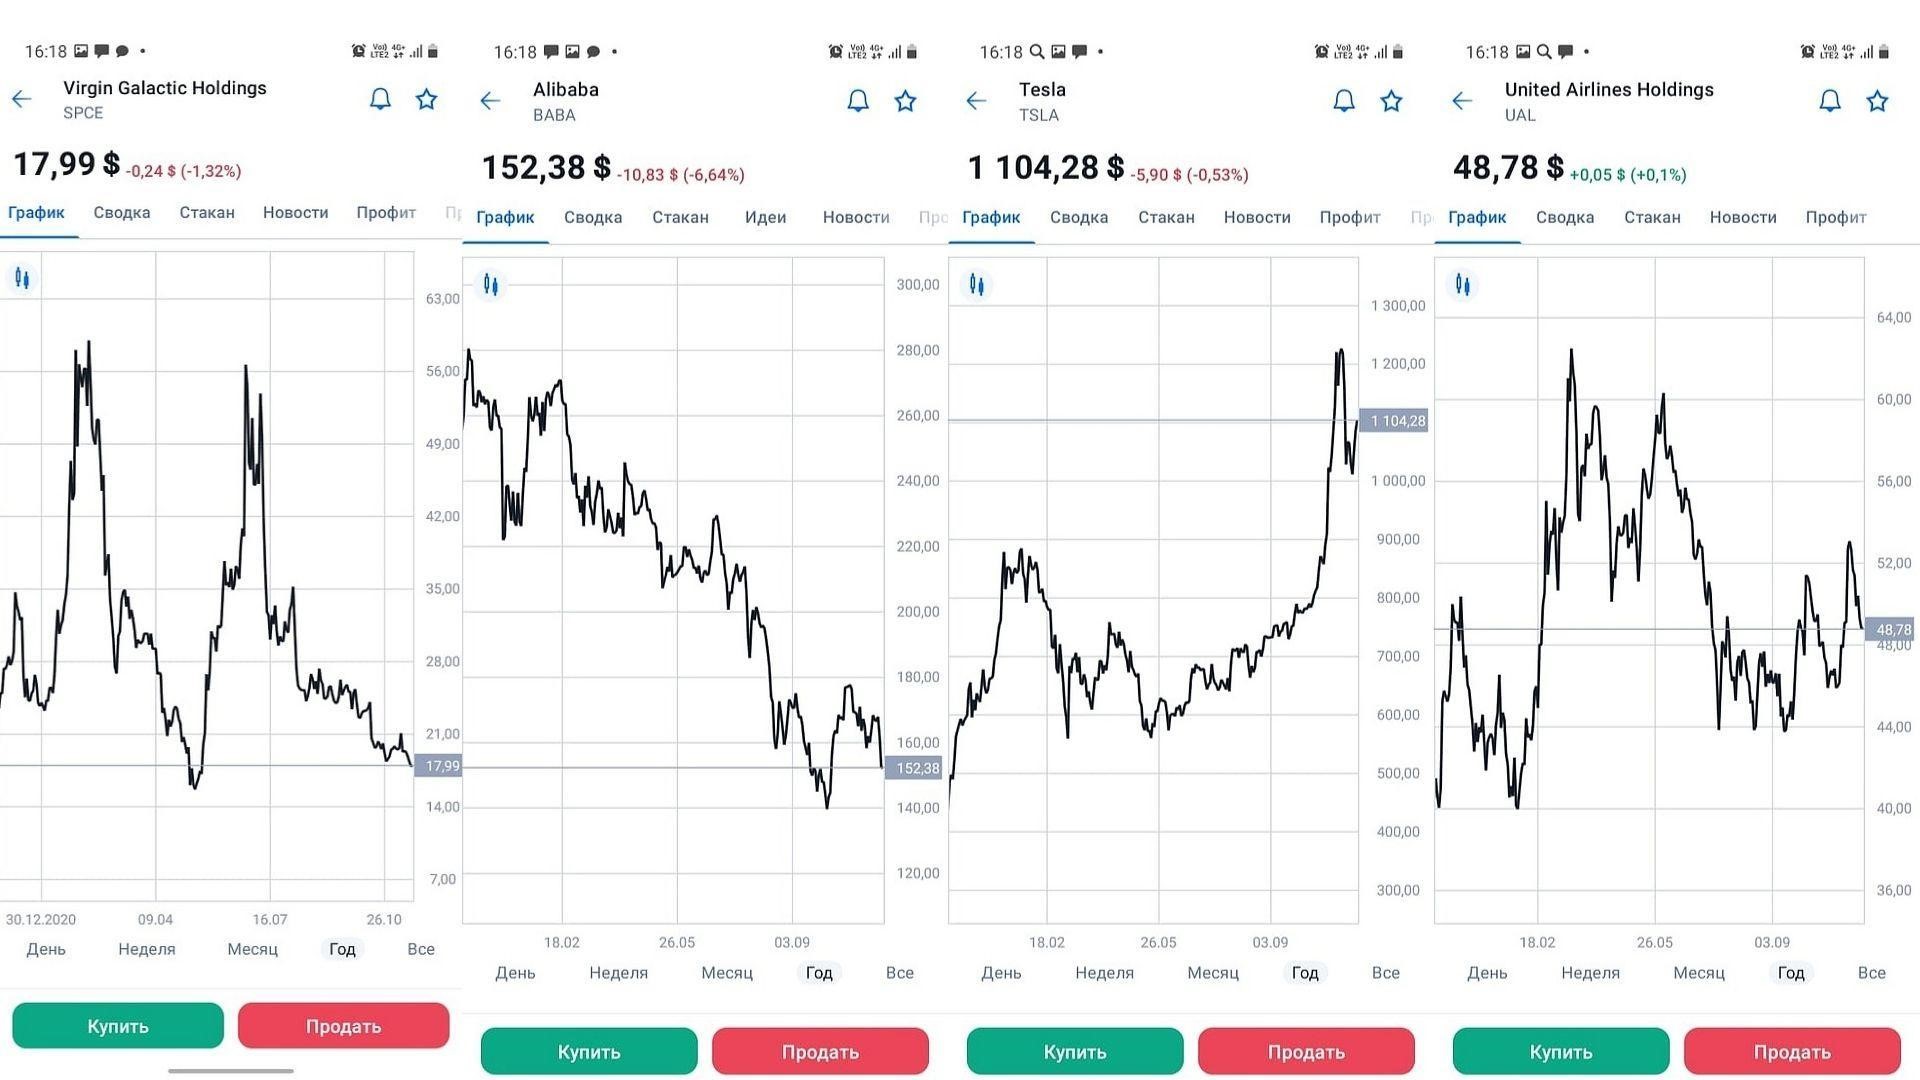Screen dimensions: 1920x1080
Task: Tap the 152,38 price marker on Alibaba chart
Action: [916, 768]
